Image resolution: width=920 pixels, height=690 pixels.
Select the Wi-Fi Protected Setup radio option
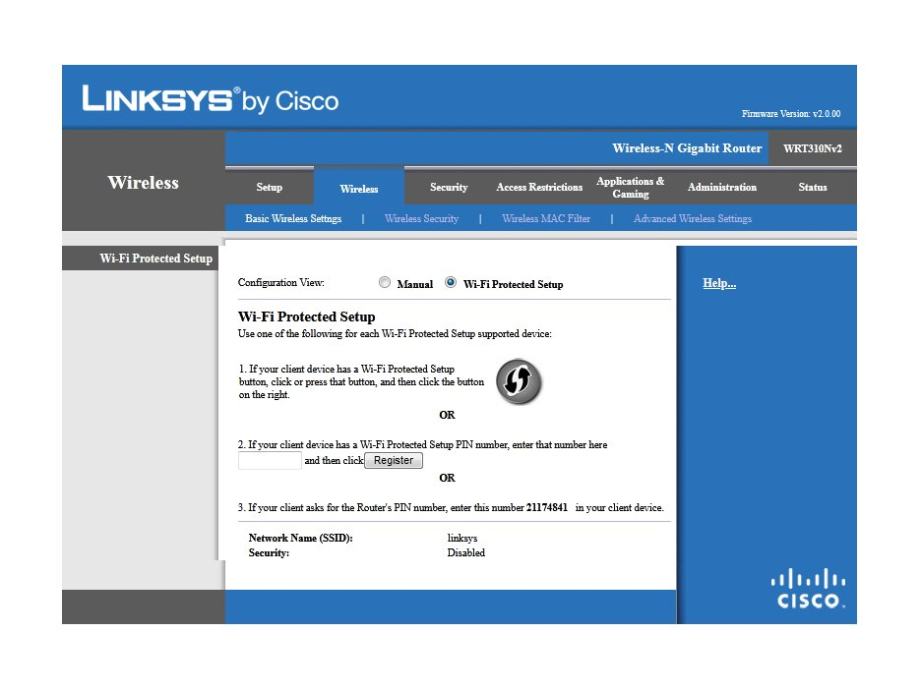[451, 283]
